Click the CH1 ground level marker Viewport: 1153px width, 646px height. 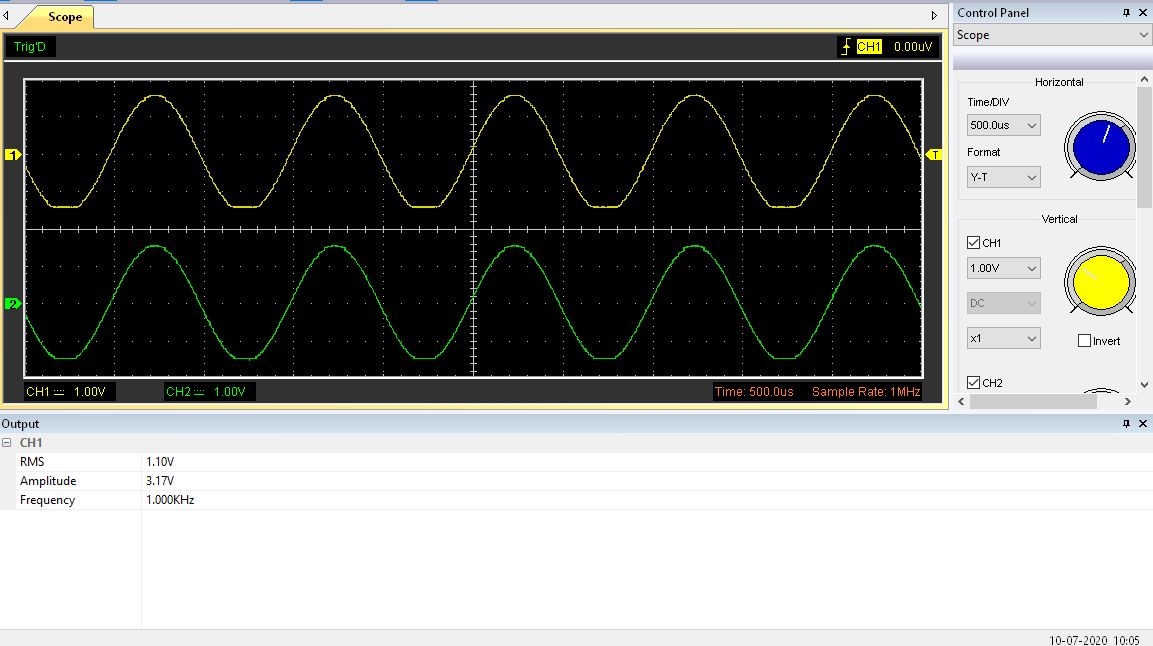coord(13,155)
